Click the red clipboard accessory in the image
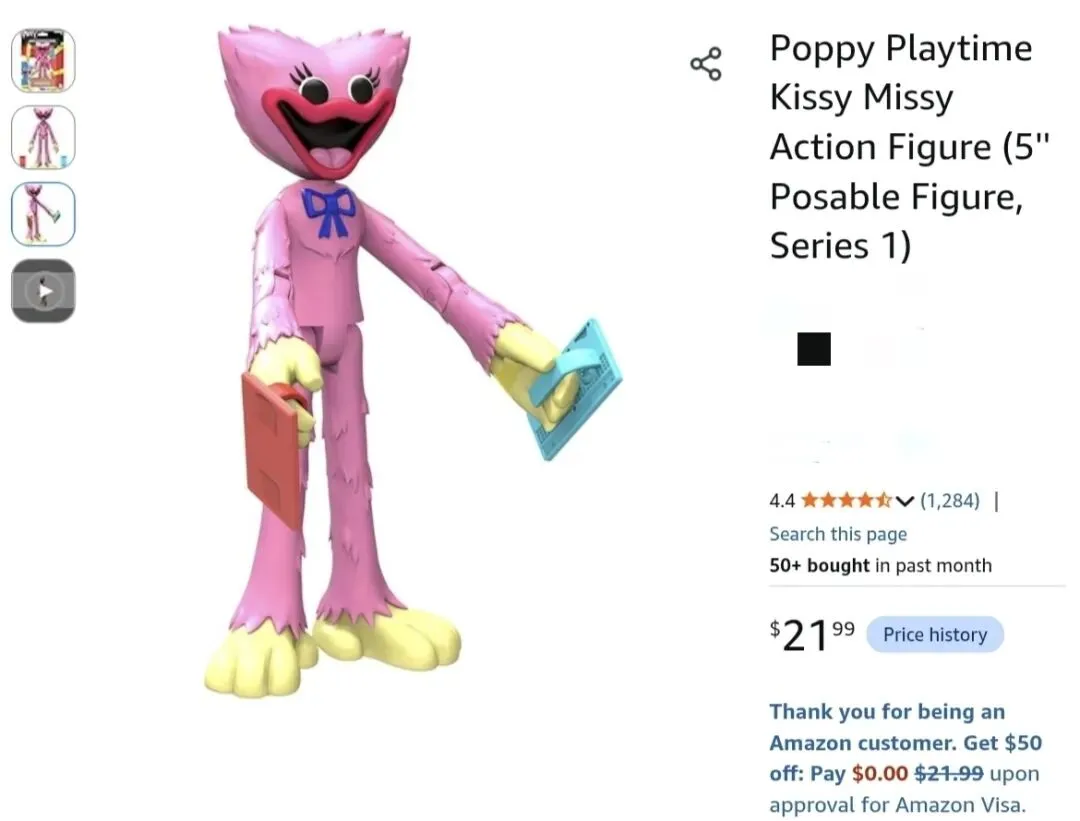Image resolution: width=1080 pixels, height=821 pixels. pyautogui.click(x=273, y=448)
